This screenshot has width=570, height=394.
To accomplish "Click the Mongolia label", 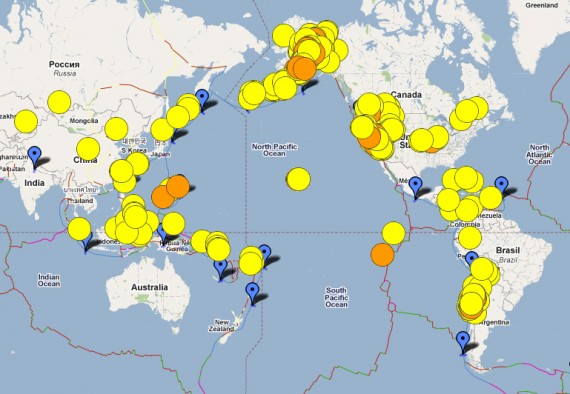I will (x=84, y=121).
